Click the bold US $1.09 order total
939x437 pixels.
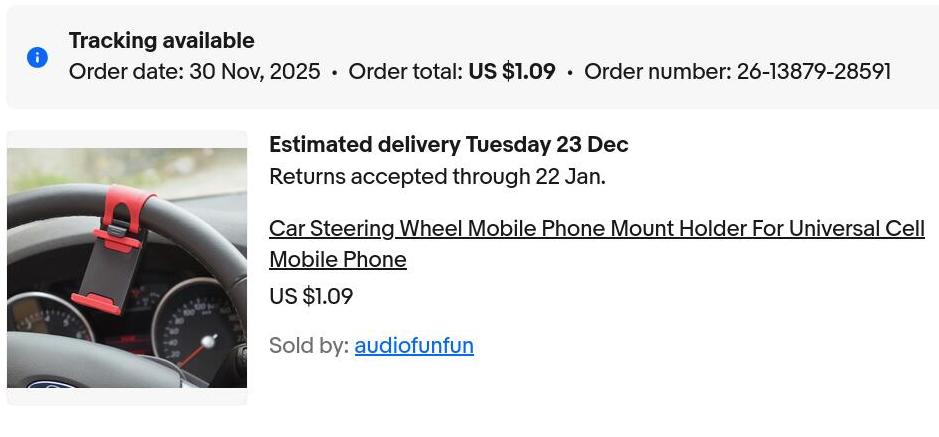click(511, 72)
